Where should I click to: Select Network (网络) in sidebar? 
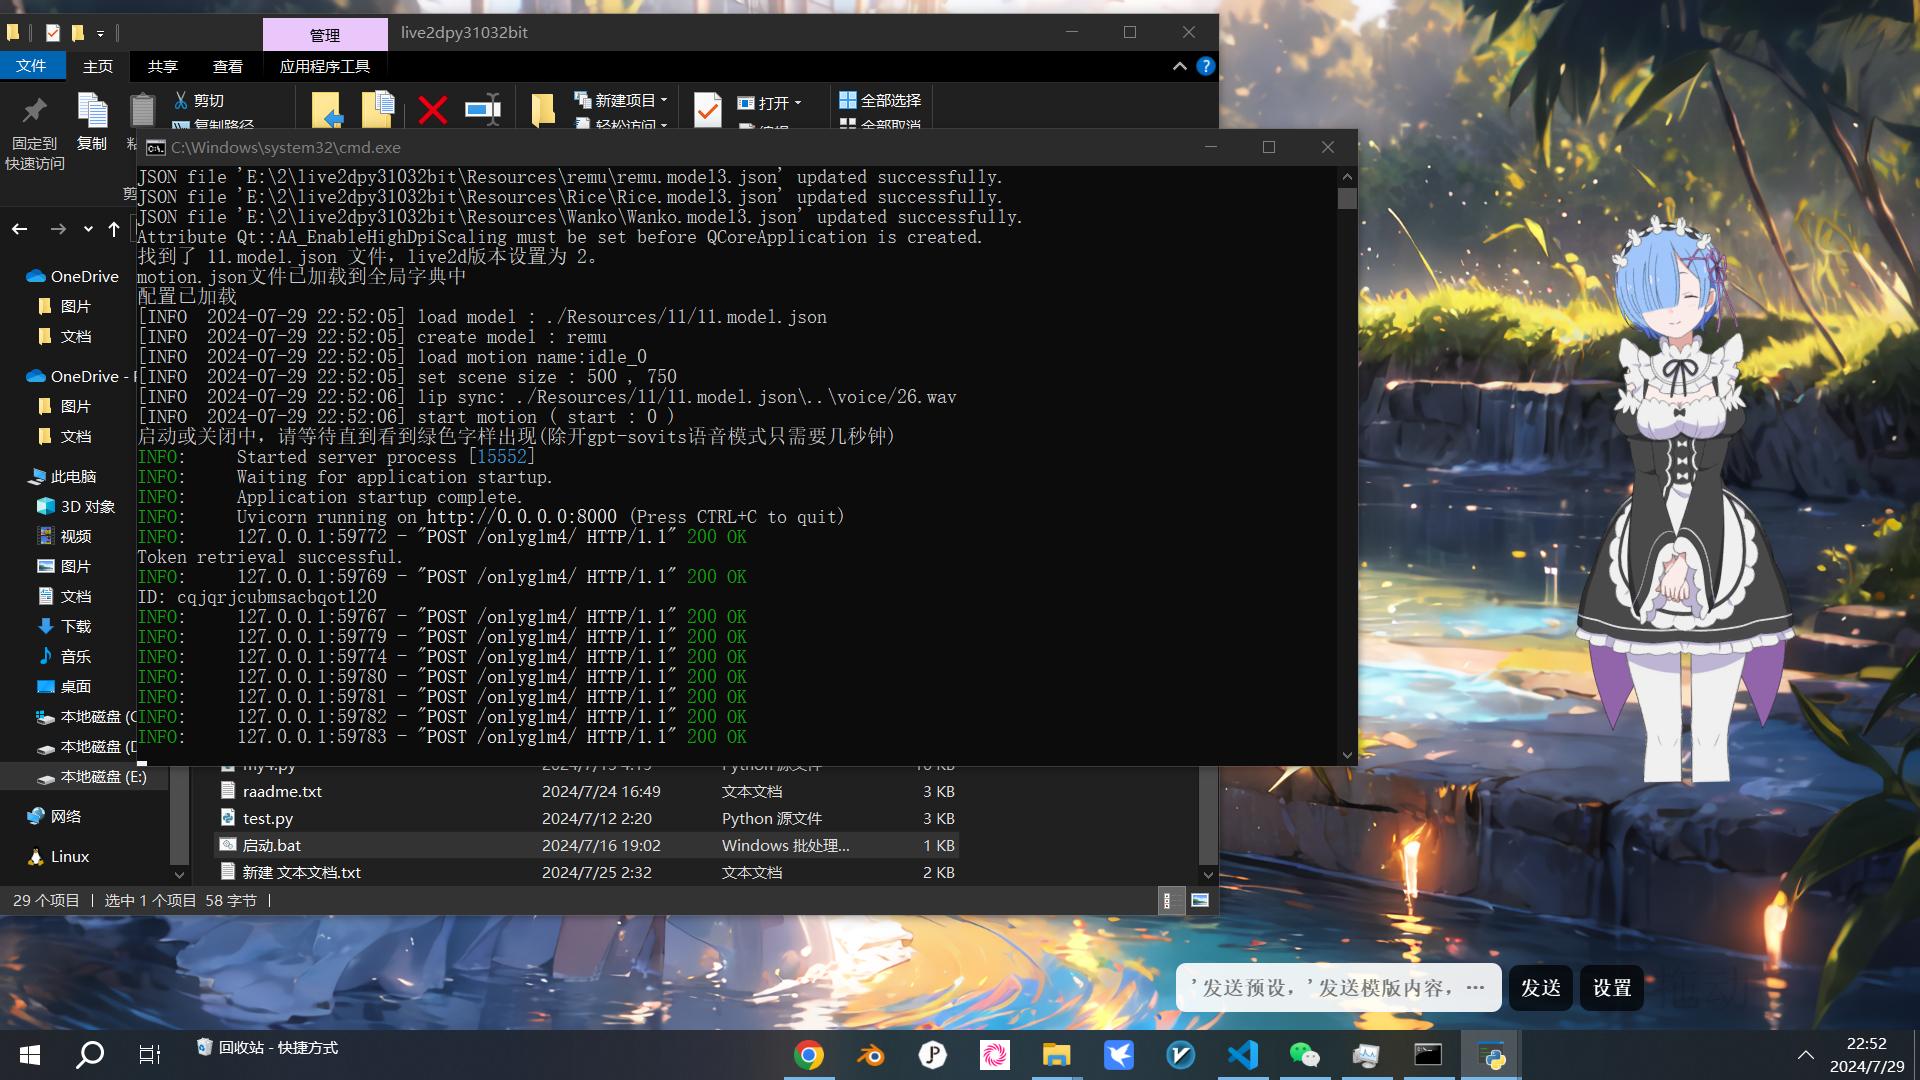pos(55,816)
